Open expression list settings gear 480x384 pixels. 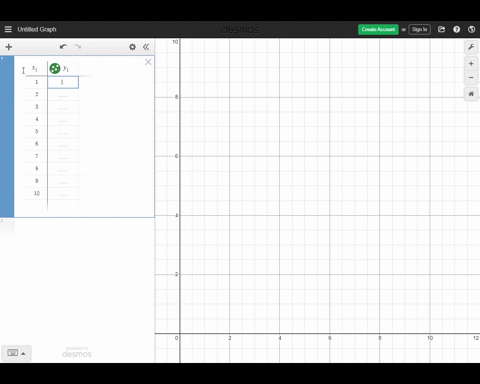pyautogui.click(x=132, y=47)
